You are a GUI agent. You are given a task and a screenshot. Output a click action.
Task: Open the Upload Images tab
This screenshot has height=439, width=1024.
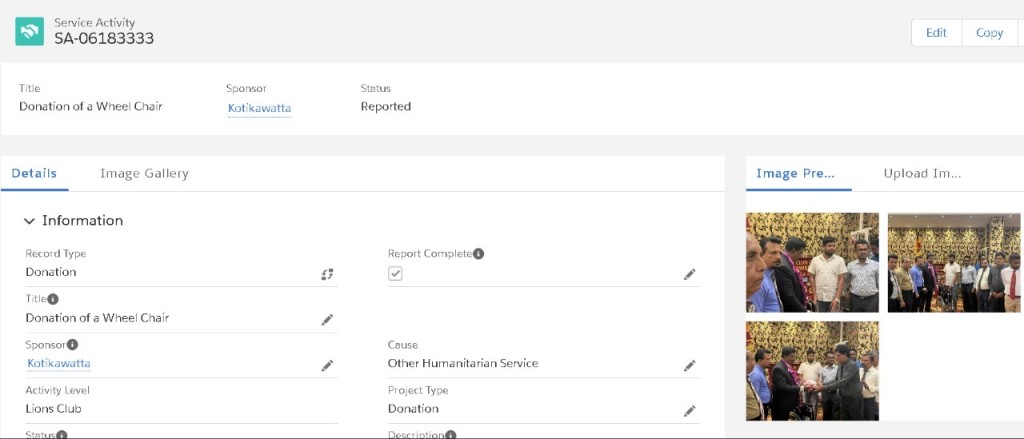pyautogui.click(x=922, y=173)
